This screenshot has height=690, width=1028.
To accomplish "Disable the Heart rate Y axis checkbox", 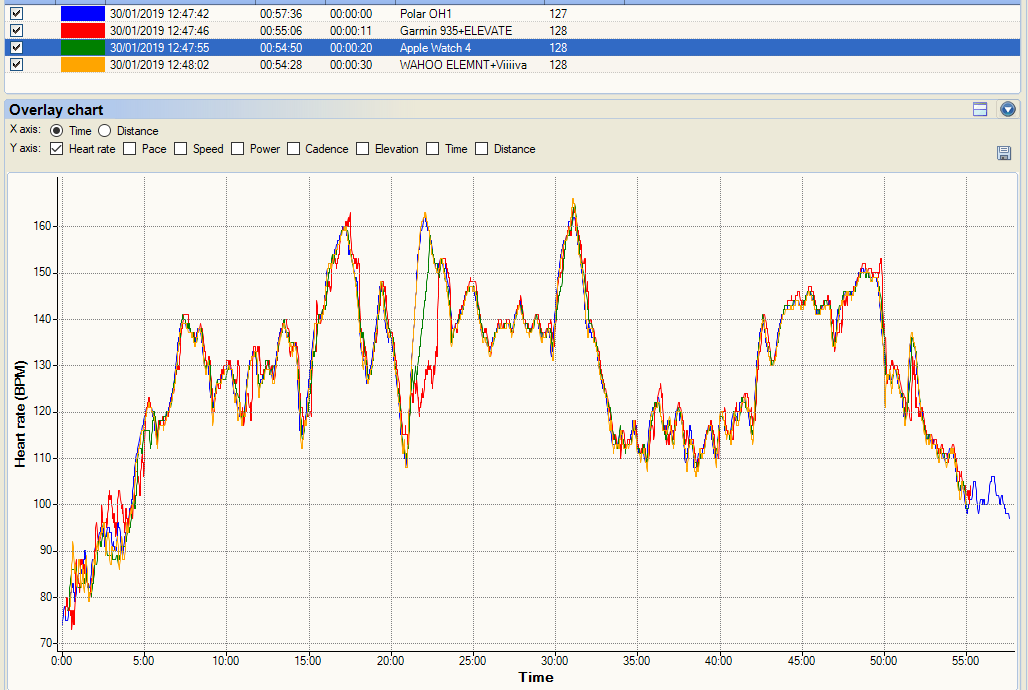I will [x=57, y=149].
